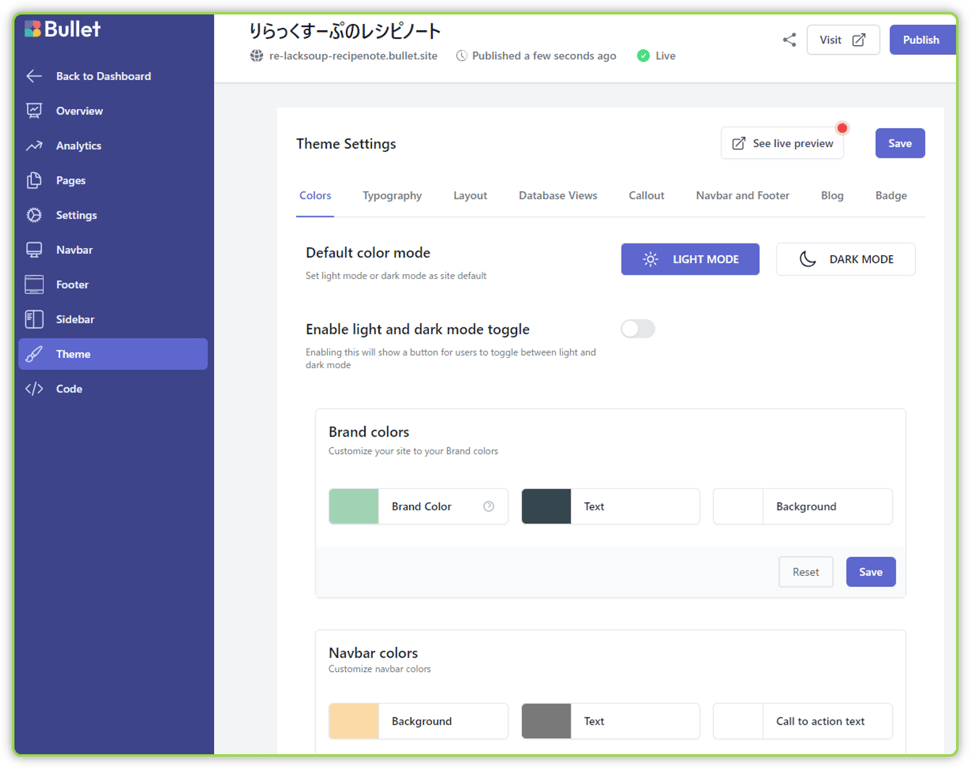970x768 pixels.
Task: Go Back to Dashboard
Action: click(x=113, y=76)
